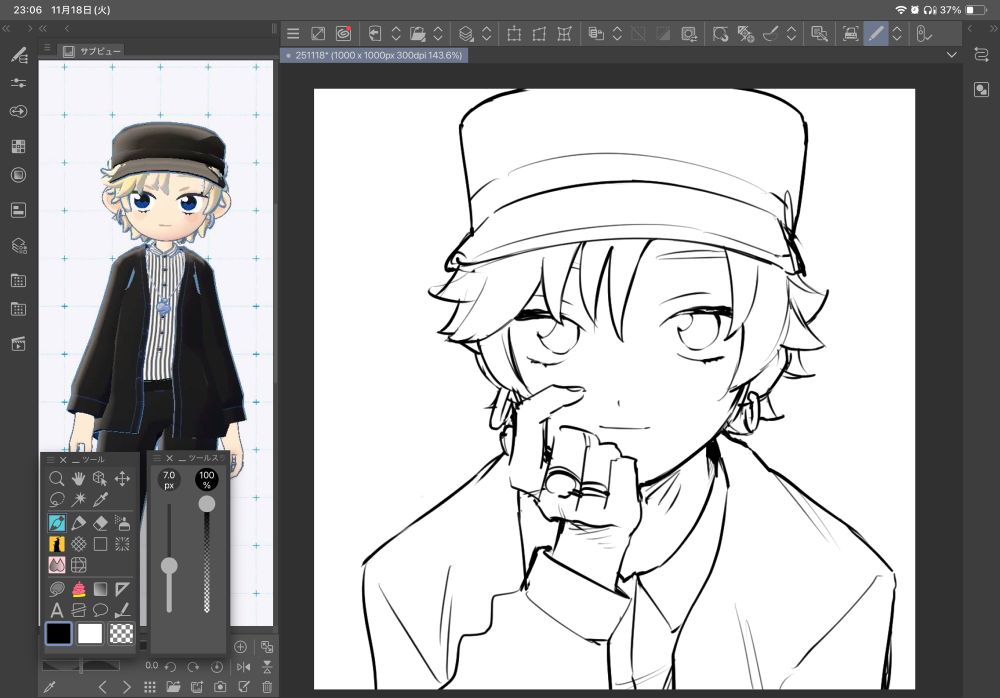The image size is (1000, 698).
Task: Select the Fill gradient square tool
Action: 100,588
